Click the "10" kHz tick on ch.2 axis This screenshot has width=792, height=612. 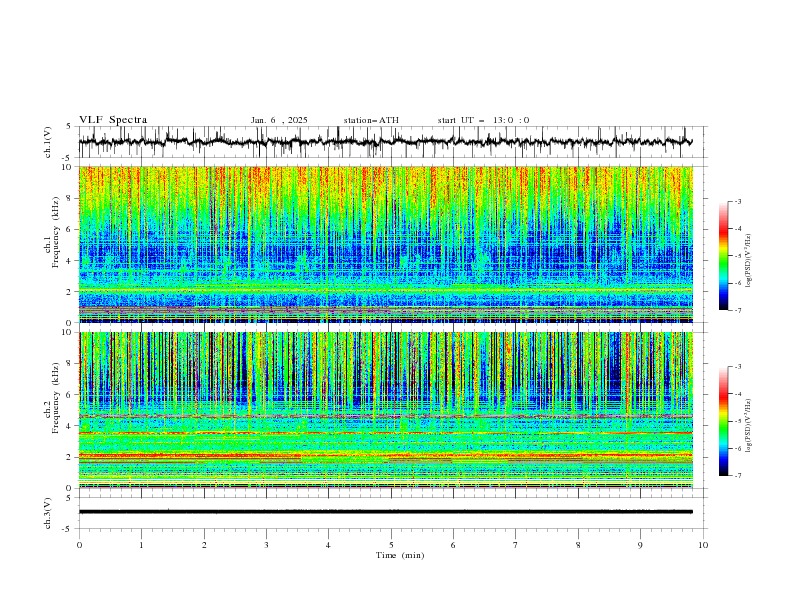coord(67,332)
